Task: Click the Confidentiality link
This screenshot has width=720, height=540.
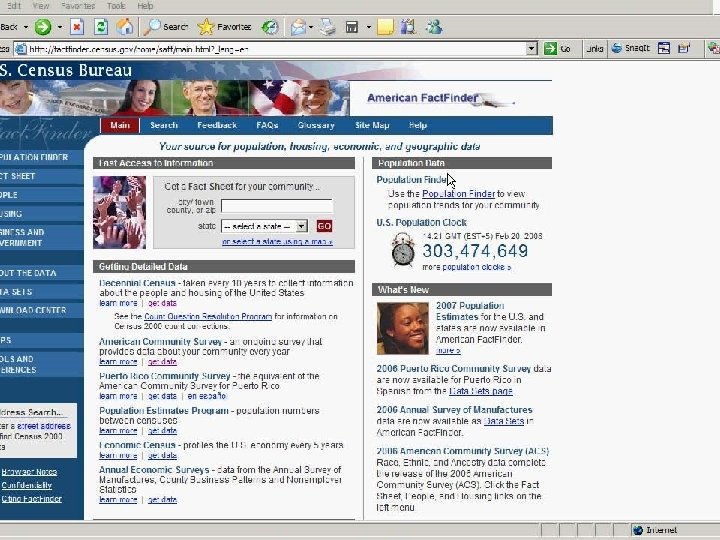Action: click(26, 485)
